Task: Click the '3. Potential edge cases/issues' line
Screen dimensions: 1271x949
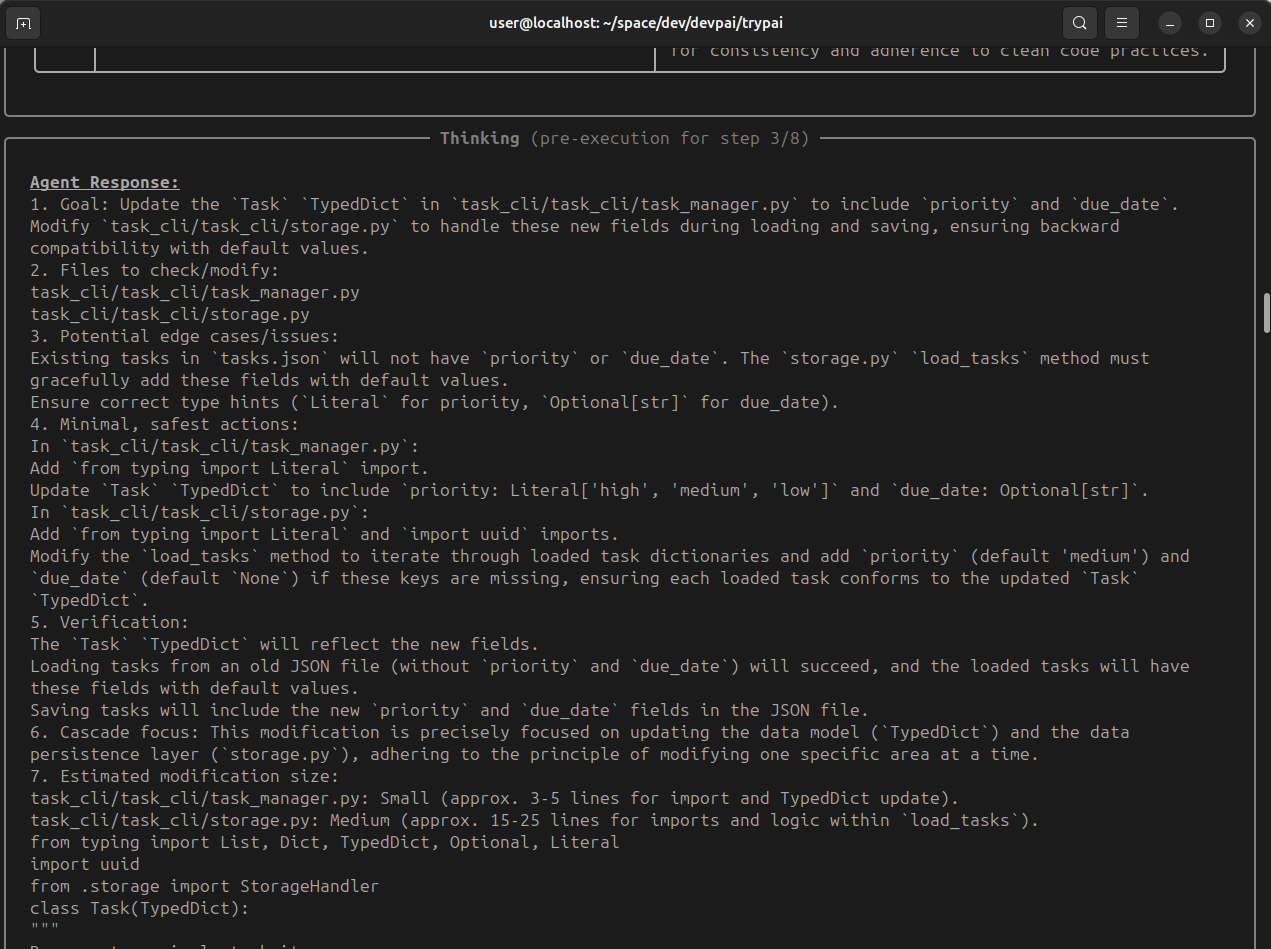Action: click(x=184, y=336)
